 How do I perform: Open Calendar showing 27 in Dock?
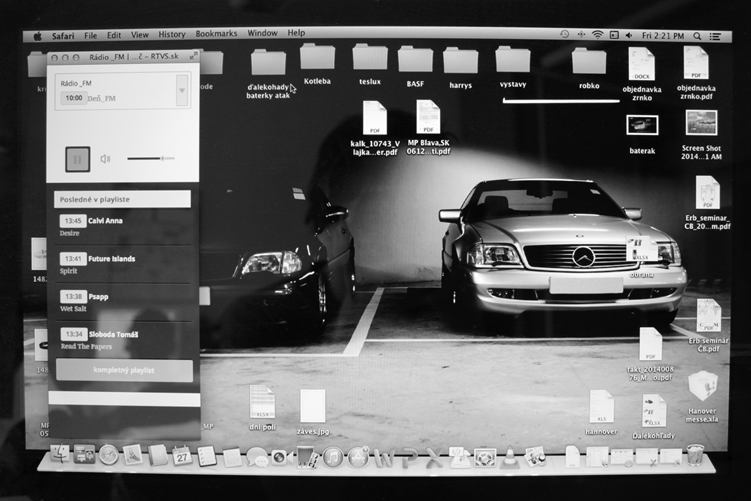pyautogui.click(x=182, y=456)
